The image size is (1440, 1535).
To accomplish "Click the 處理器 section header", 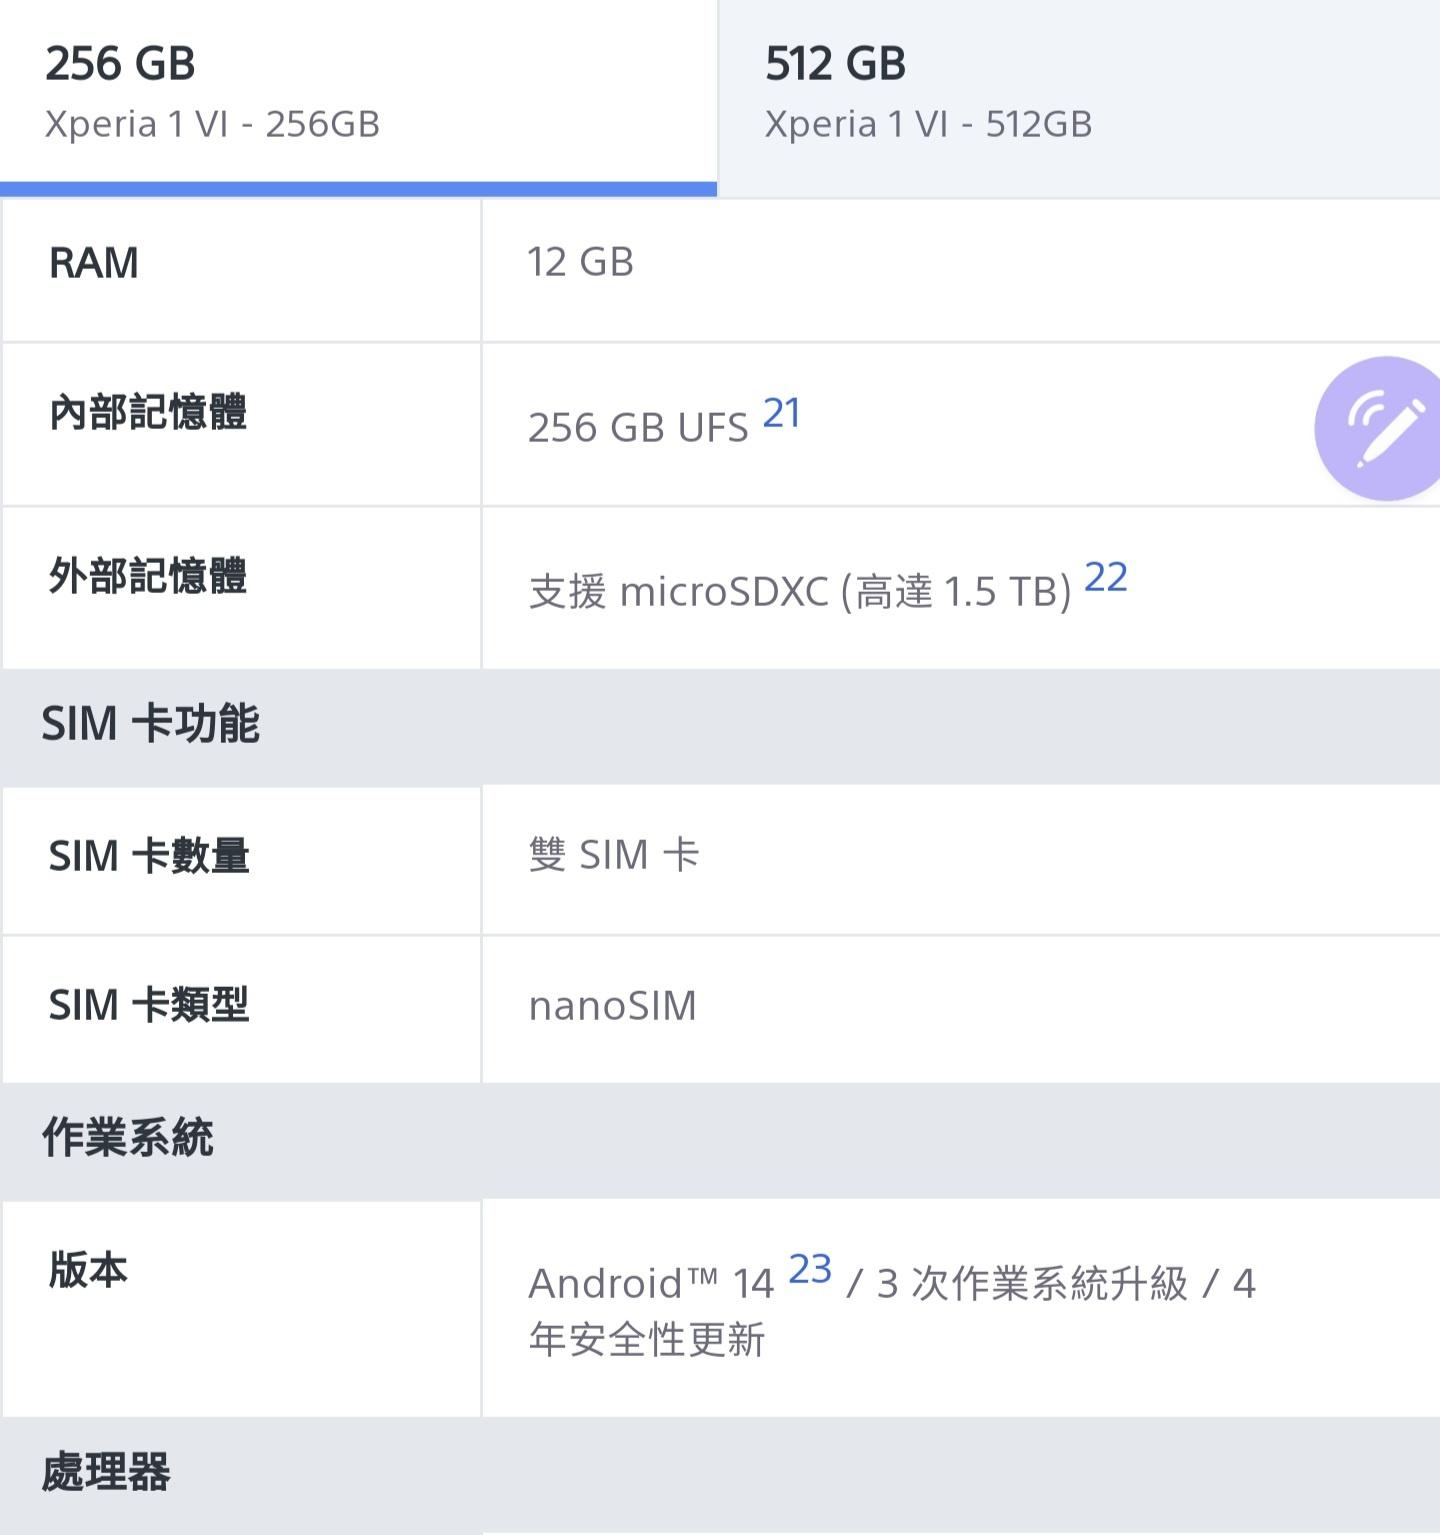I will pos(106,1472).
